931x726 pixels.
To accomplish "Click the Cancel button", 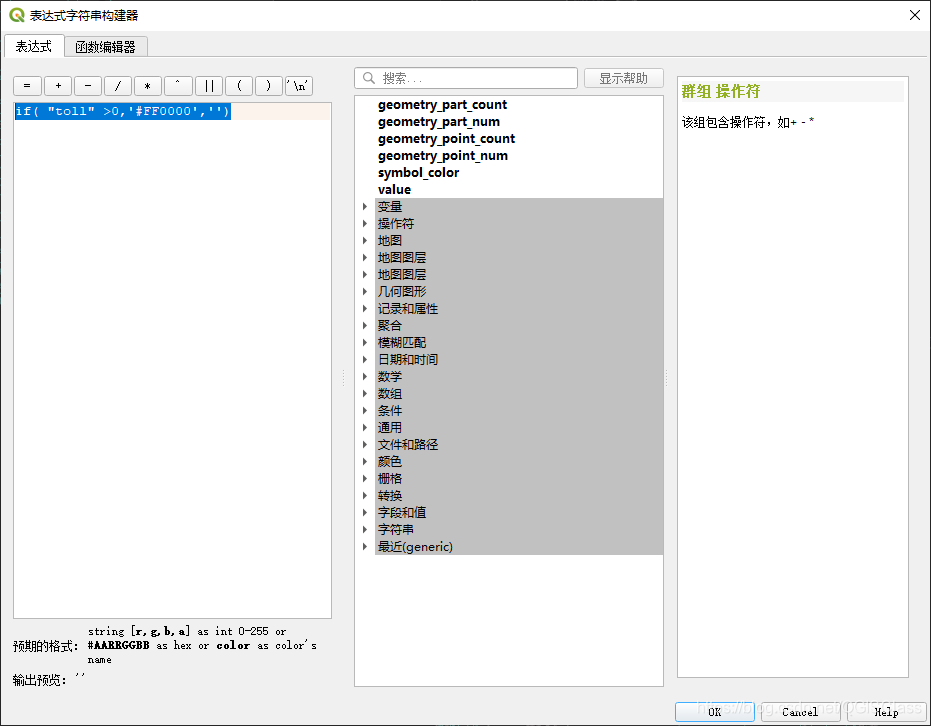I will tap(800, 712).
